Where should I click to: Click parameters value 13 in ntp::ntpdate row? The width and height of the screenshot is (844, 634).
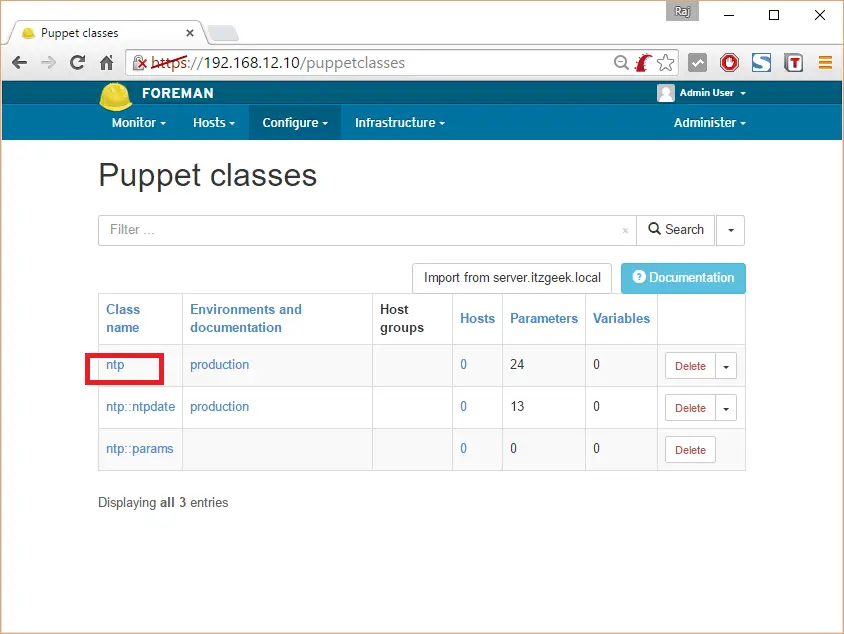517,407
